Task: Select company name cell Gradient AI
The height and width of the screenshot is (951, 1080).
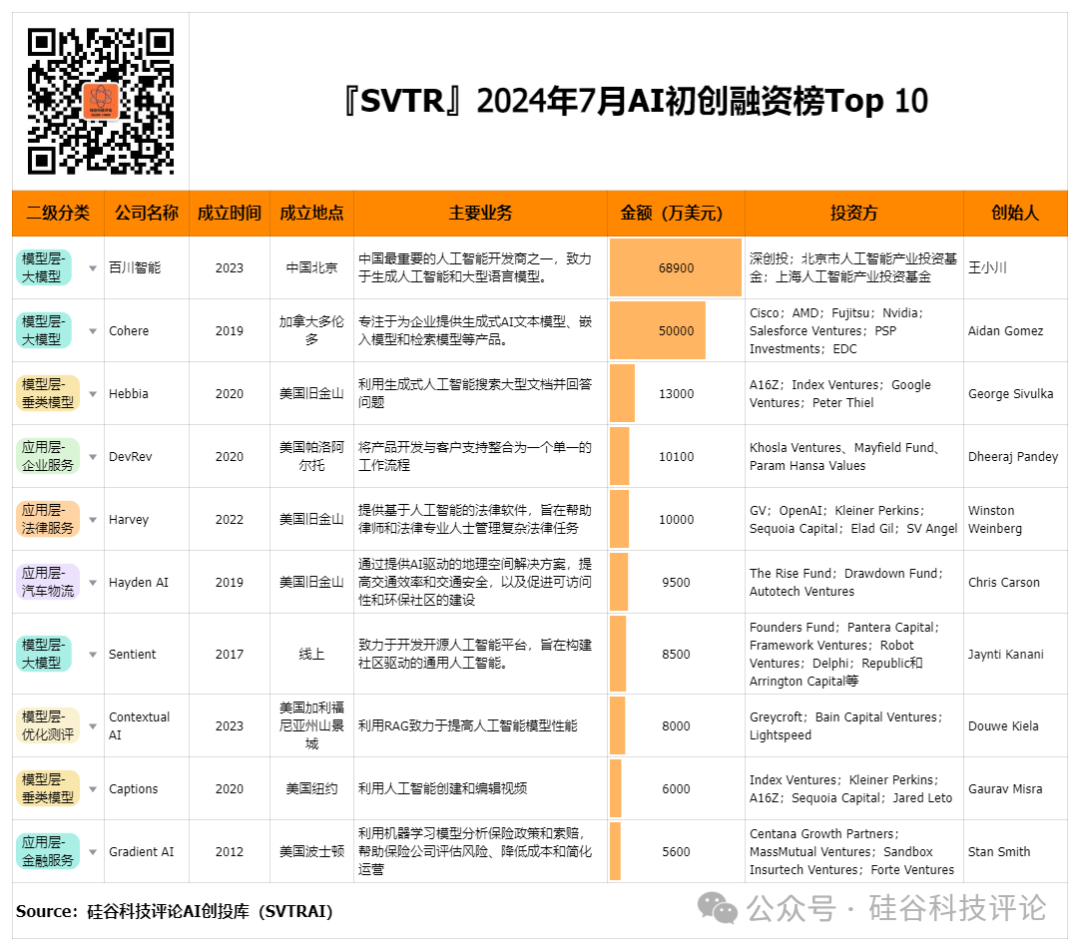Action: (147, 852)
